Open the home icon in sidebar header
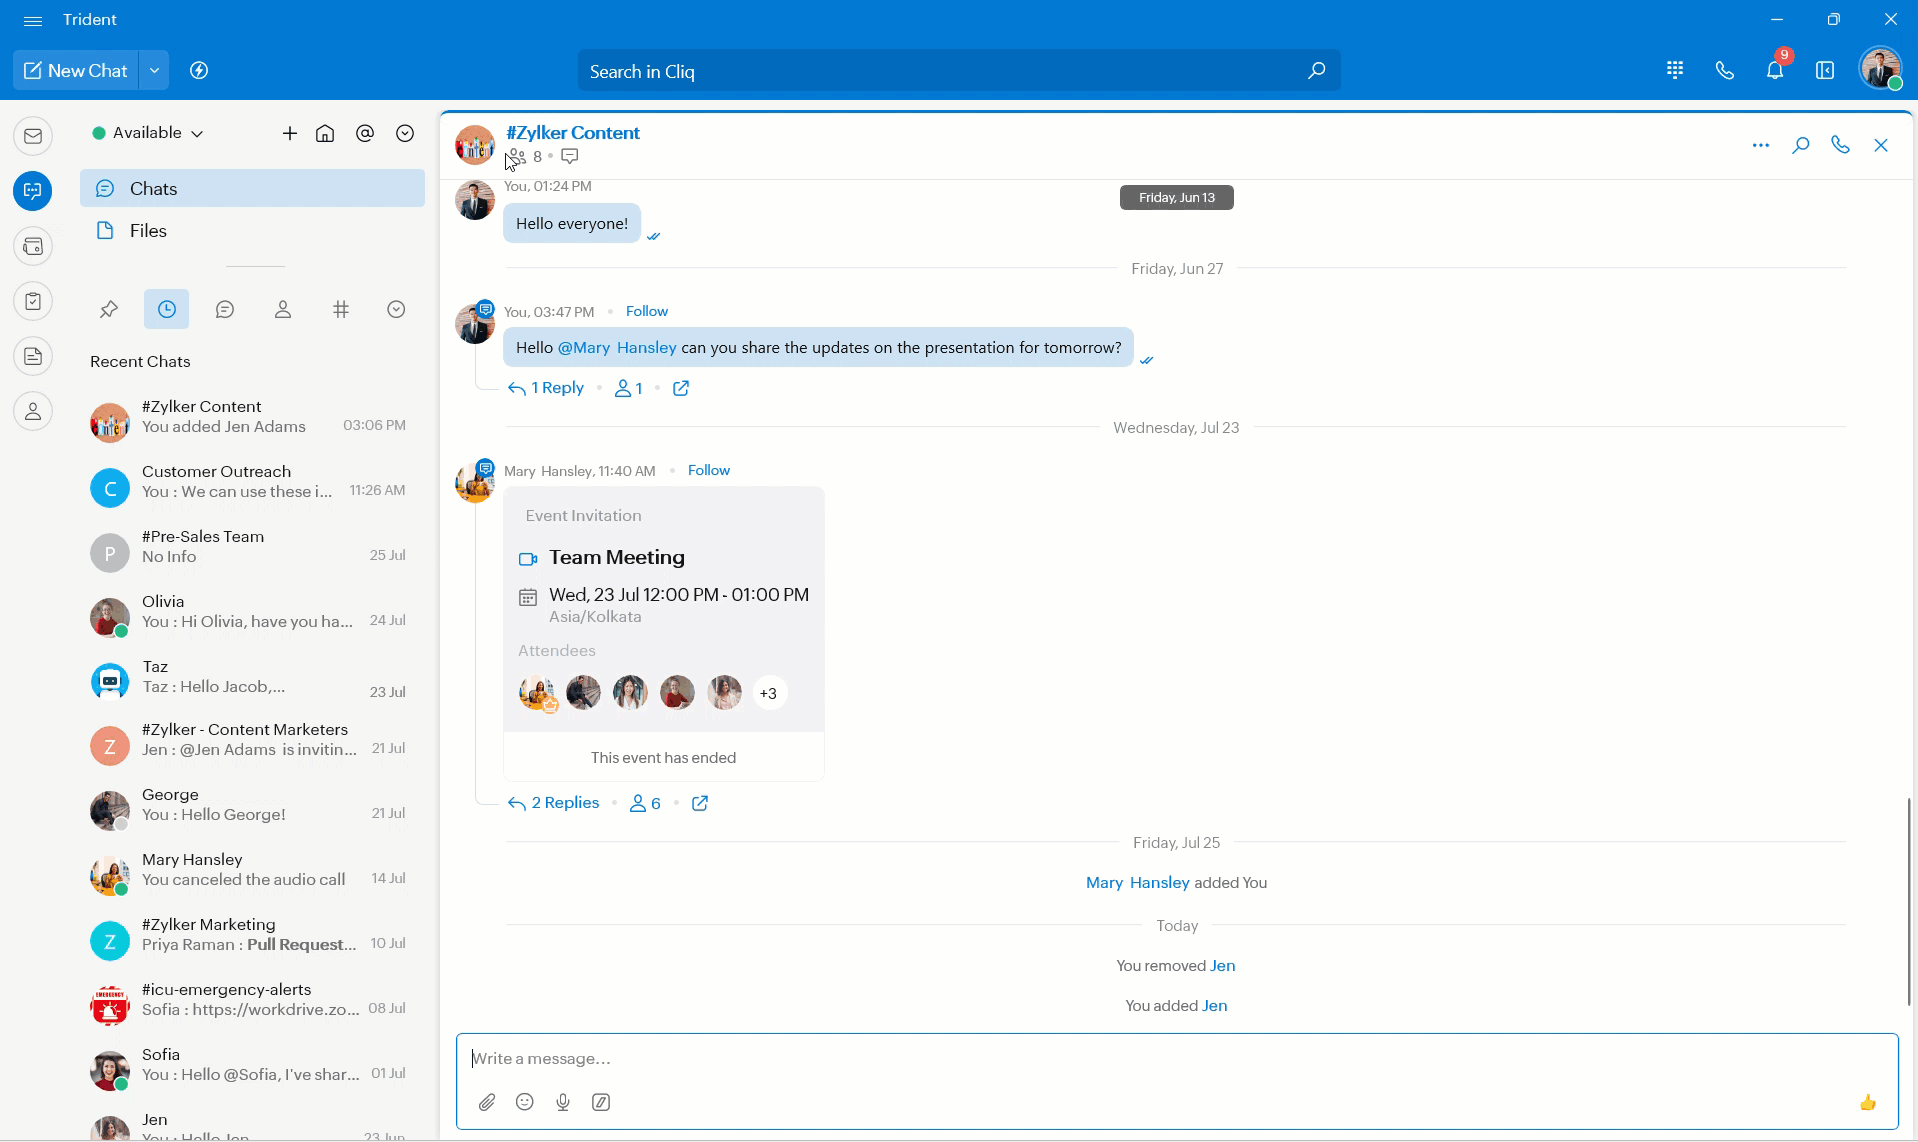The width and height of the screenshot is (1918, 1142). 325,133
